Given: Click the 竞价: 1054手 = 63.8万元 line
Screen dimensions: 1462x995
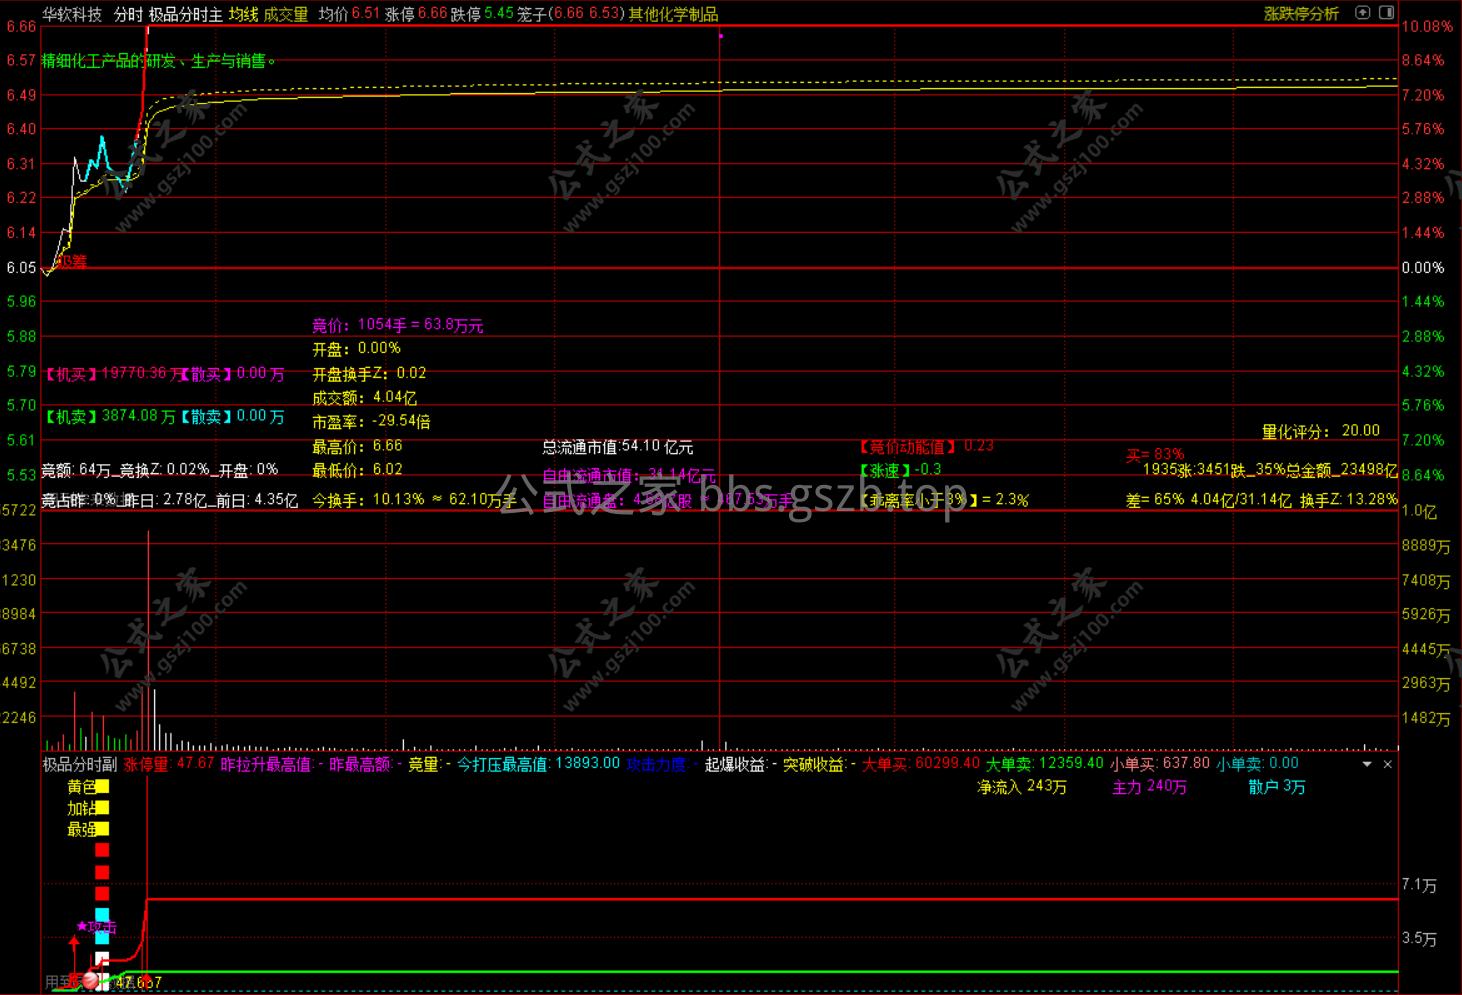Looking at the screenshot, I should point(397,325).
